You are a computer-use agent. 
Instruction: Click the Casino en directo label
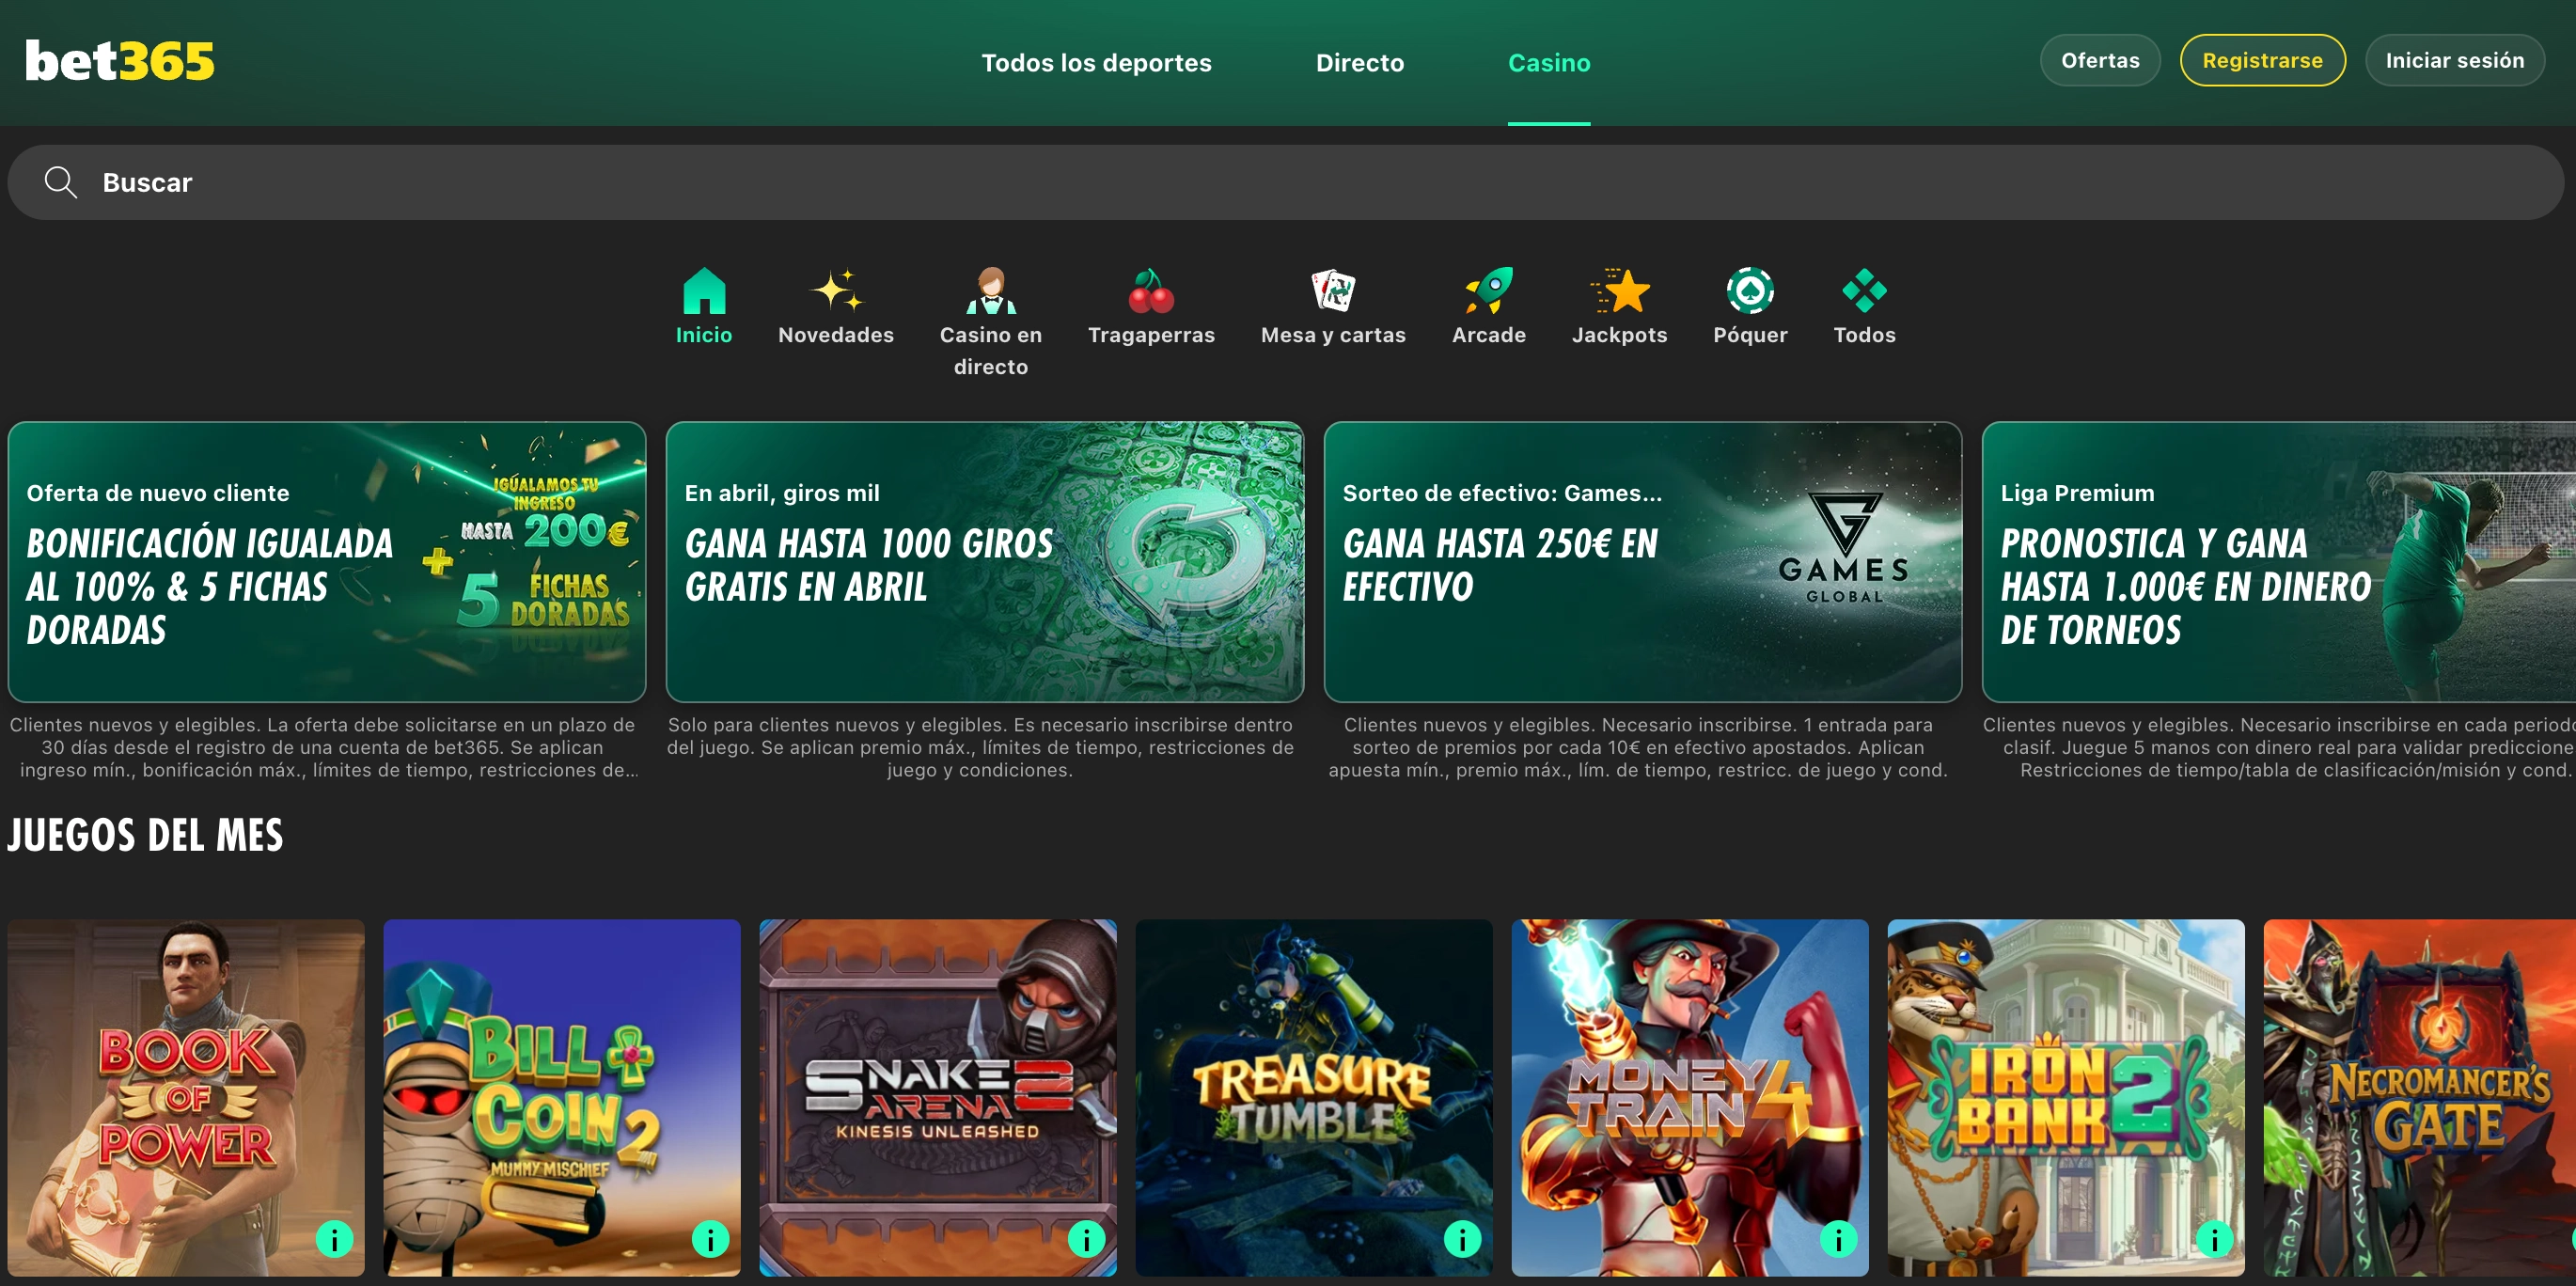pyautogui.click(x=991, y=351)
